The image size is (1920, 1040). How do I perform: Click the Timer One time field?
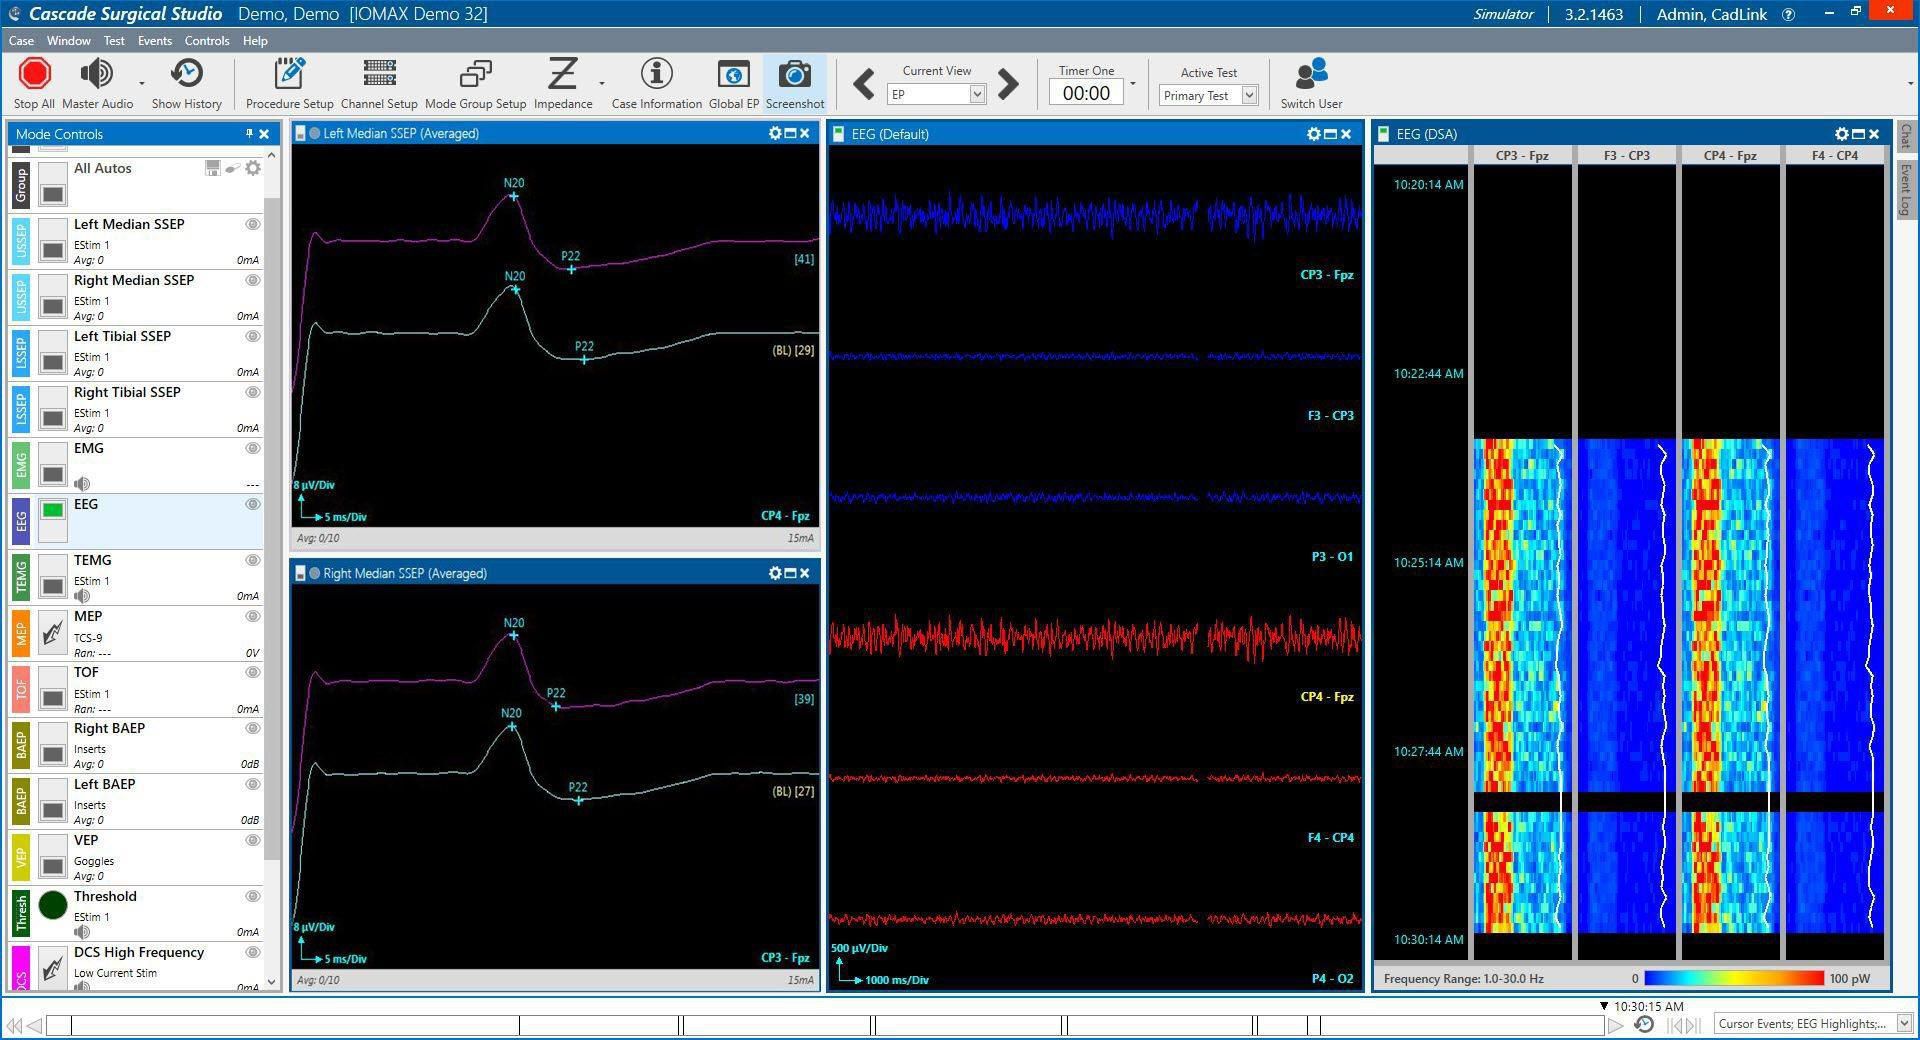pos(1086,93)
